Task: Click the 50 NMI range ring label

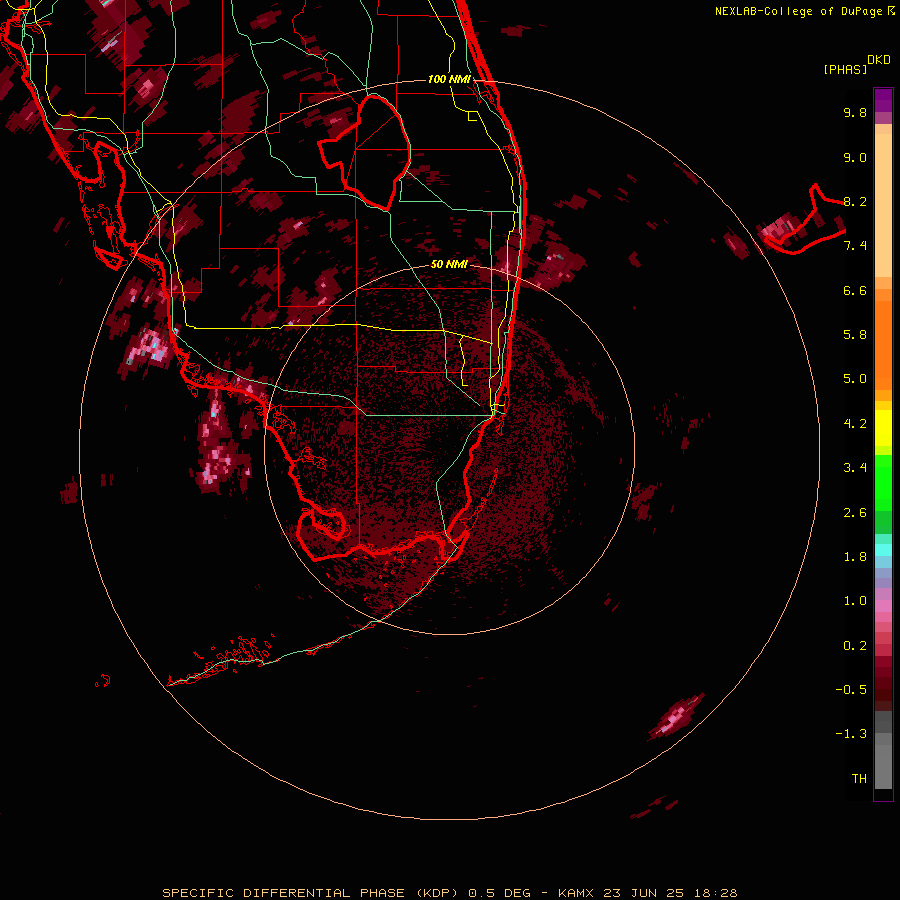Action: coord(449,264)
